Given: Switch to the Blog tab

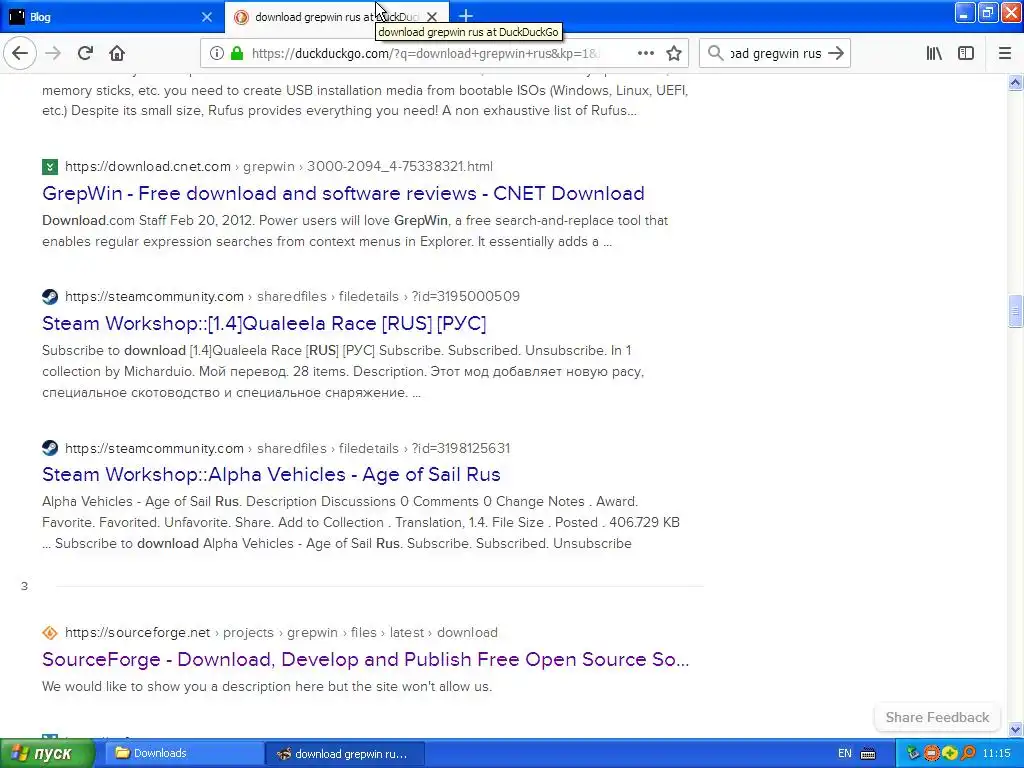Looking at the screenshot, I should tap(112, 17).
